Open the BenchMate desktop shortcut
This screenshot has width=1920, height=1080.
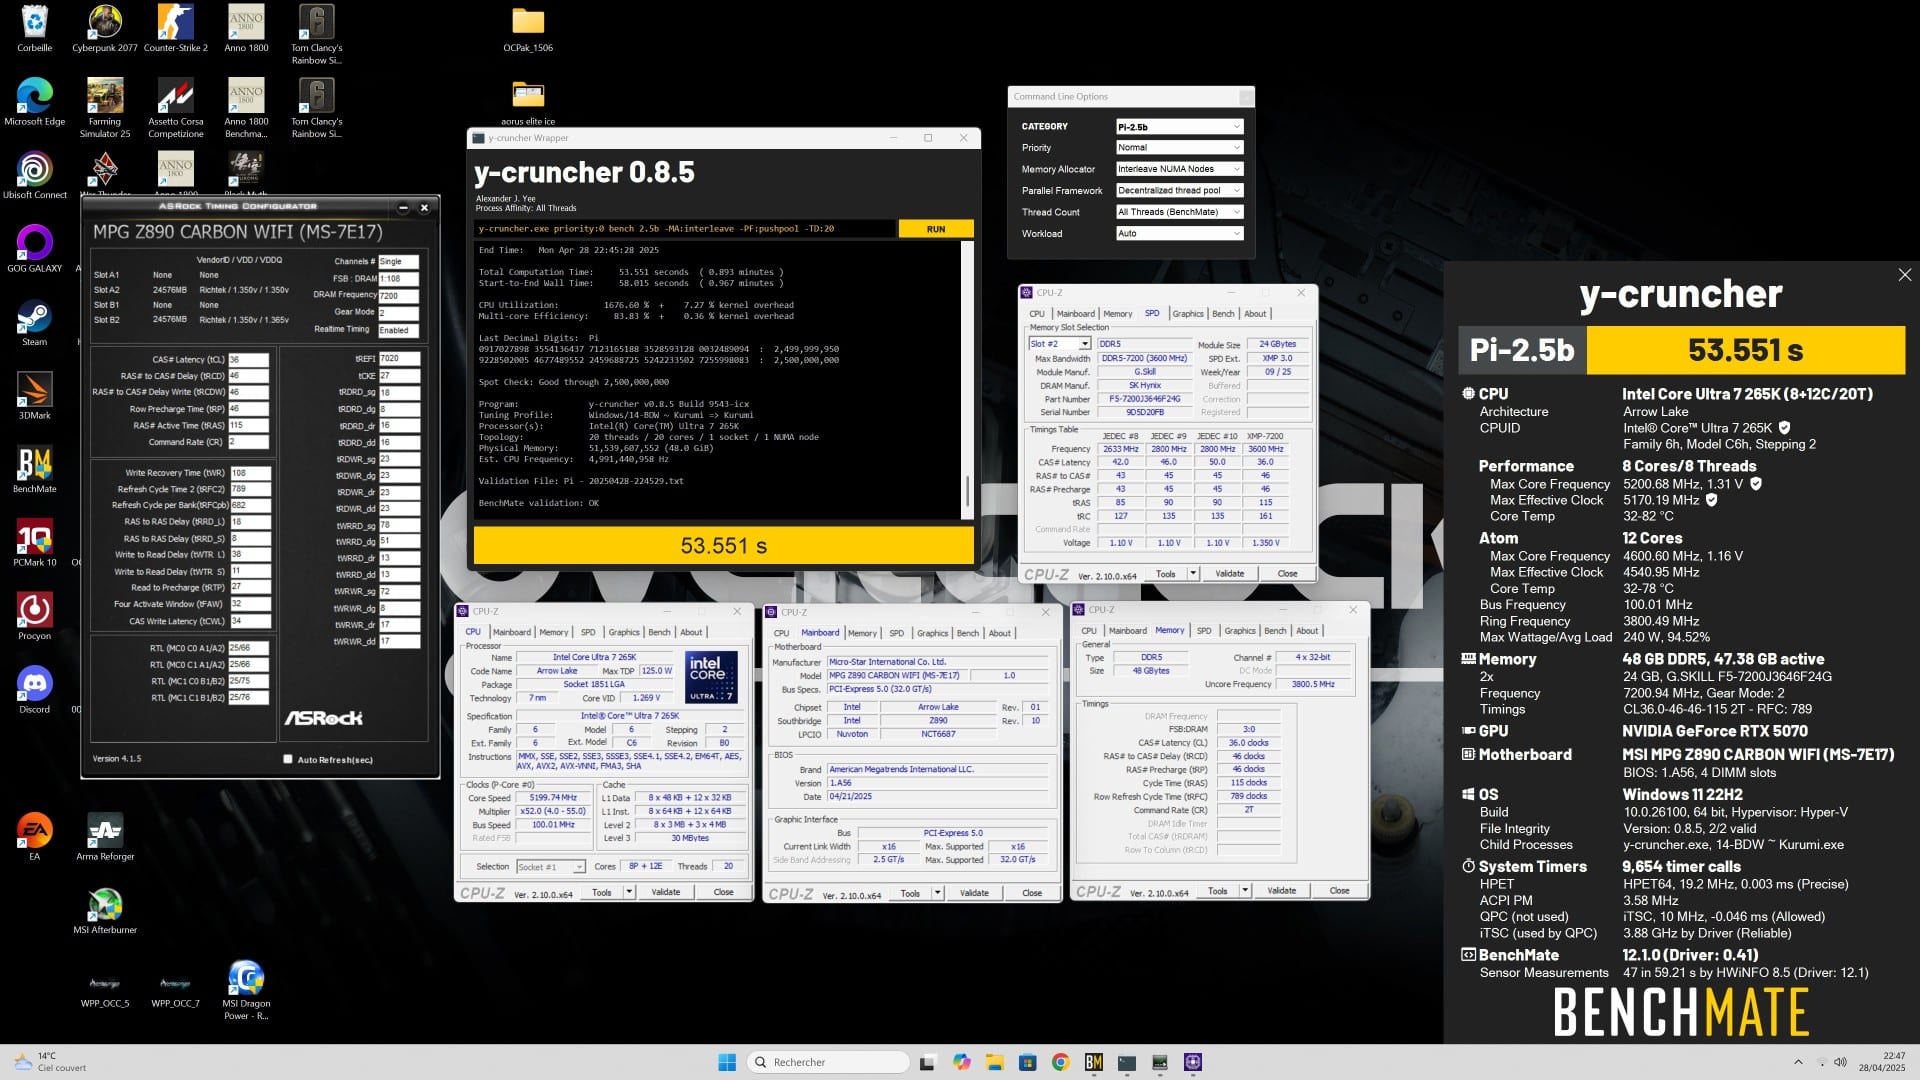34,468
